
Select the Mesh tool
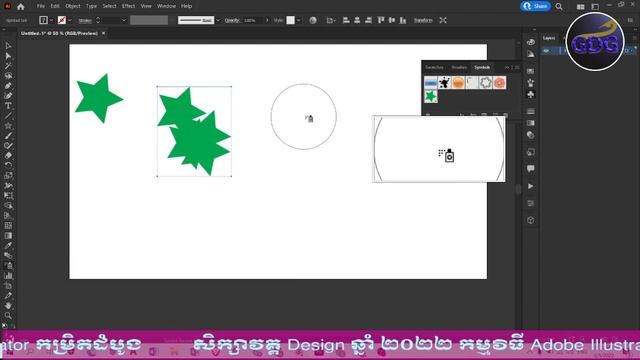pos(8,226)
